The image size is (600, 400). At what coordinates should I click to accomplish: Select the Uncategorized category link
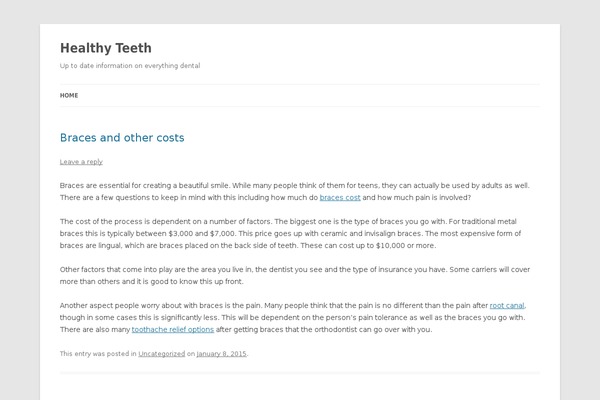161,353
